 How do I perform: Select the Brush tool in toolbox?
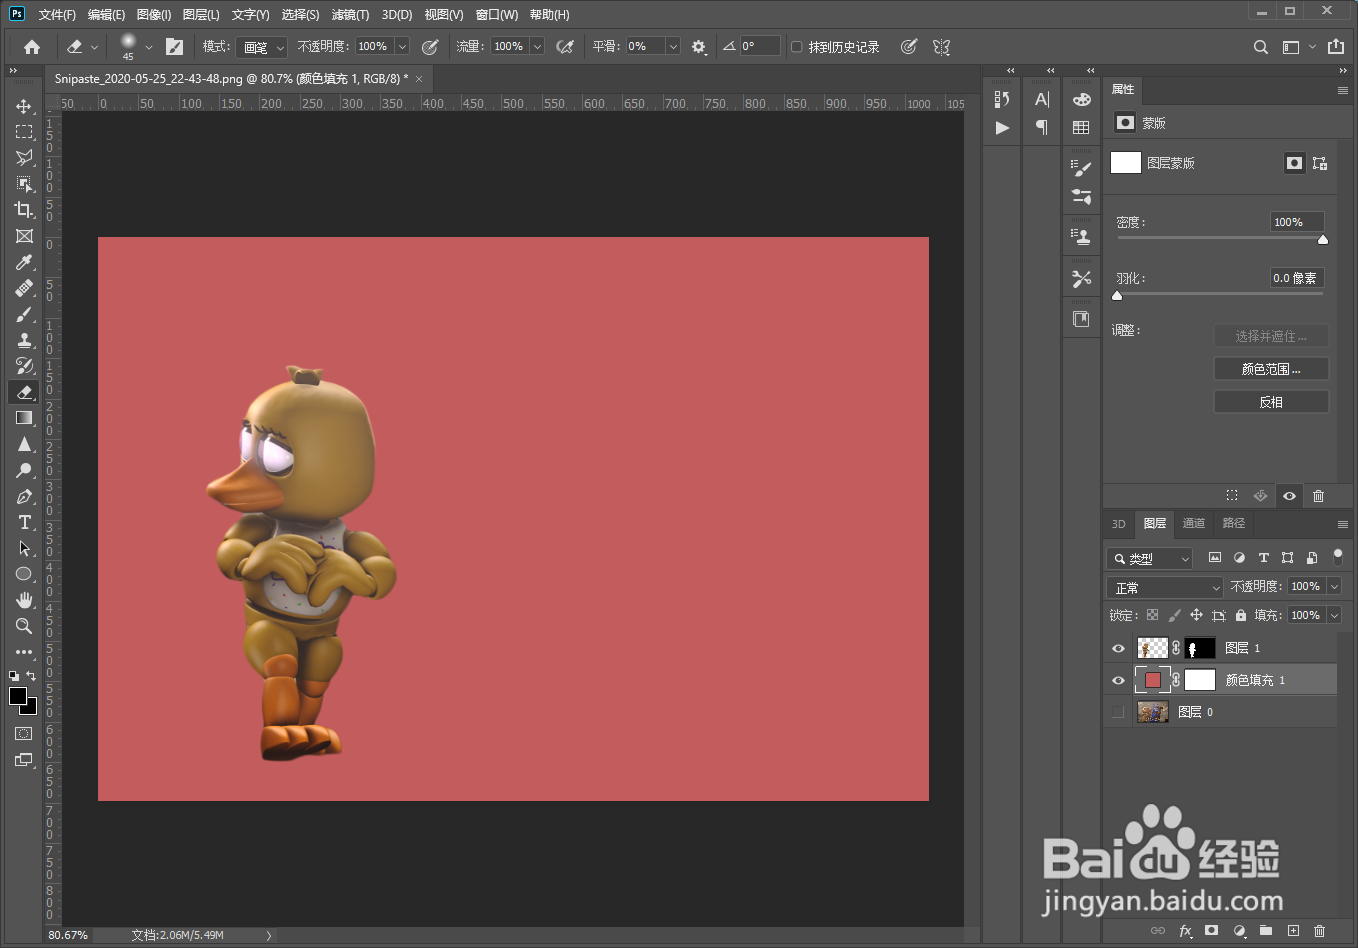click(24, 314)
